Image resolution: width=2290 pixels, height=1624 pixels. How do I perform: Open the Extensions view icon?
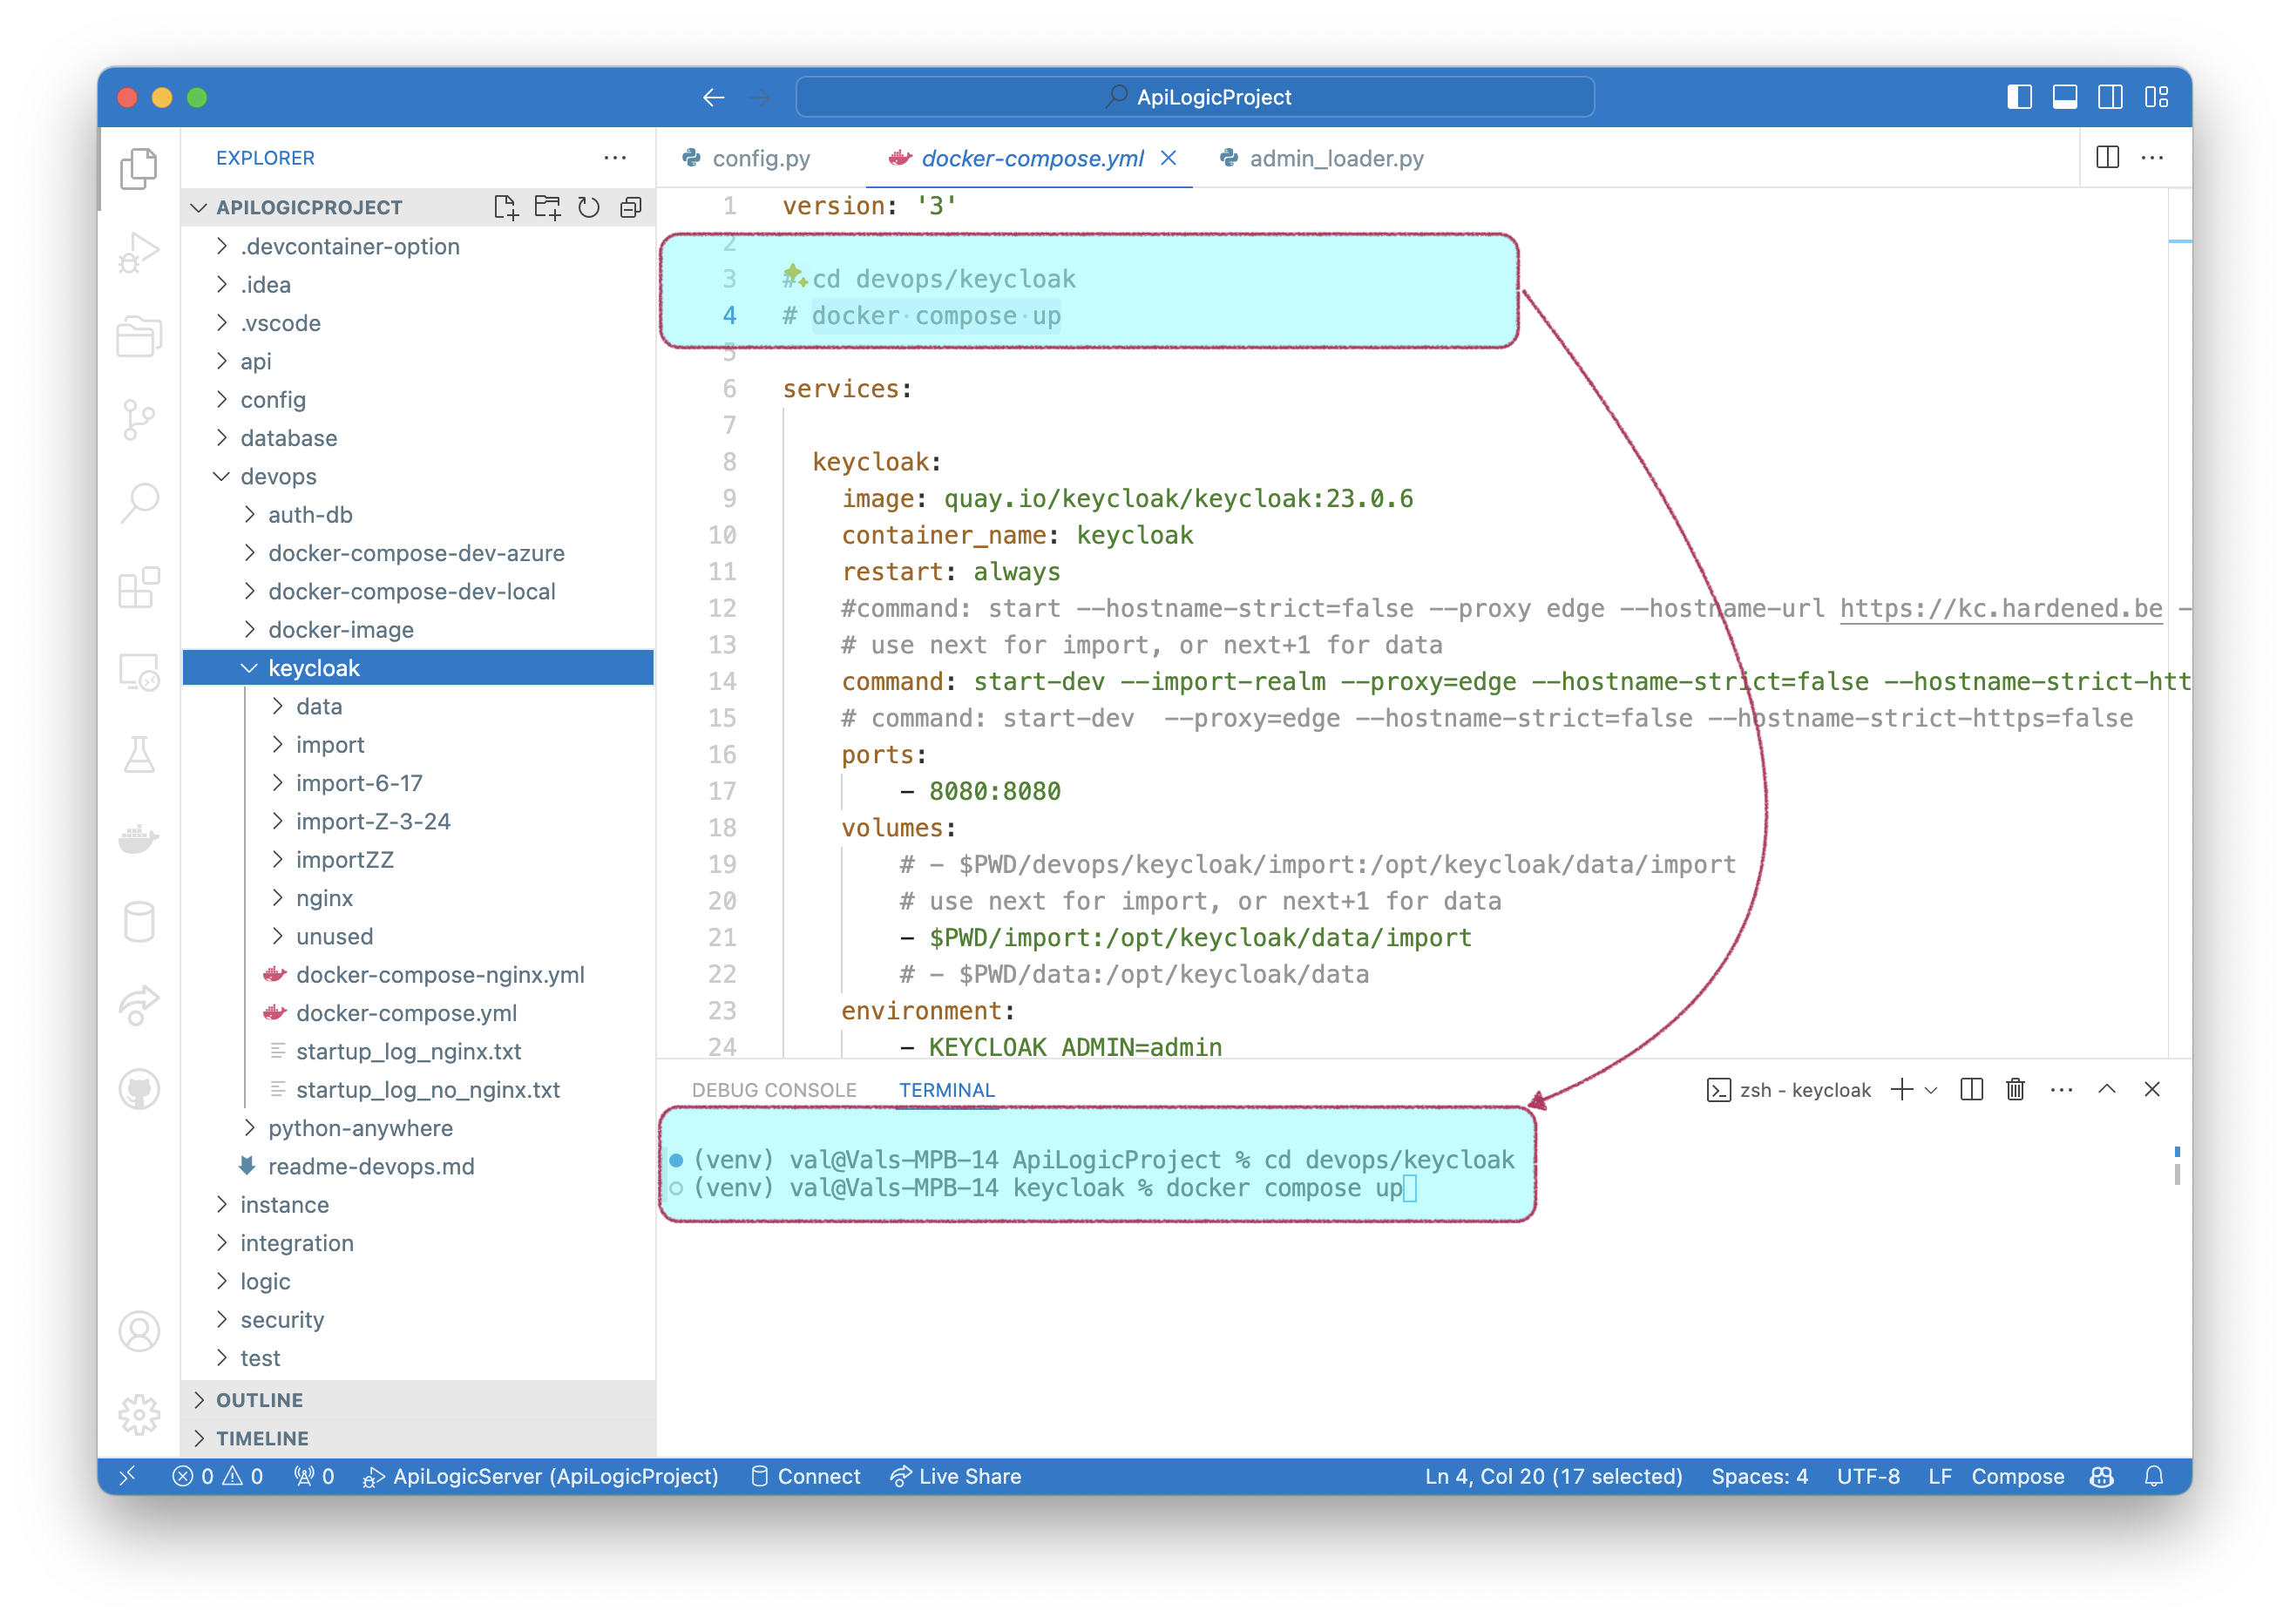[x=139, y=587]
